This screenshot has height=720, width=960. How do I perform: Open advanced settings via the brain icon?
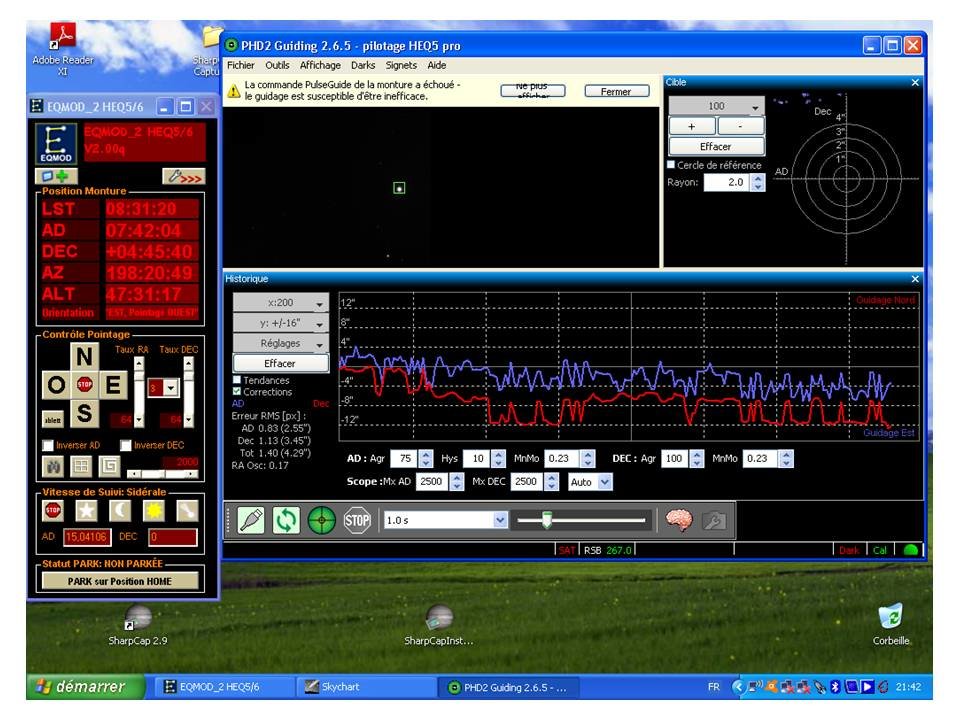(679, 520)
